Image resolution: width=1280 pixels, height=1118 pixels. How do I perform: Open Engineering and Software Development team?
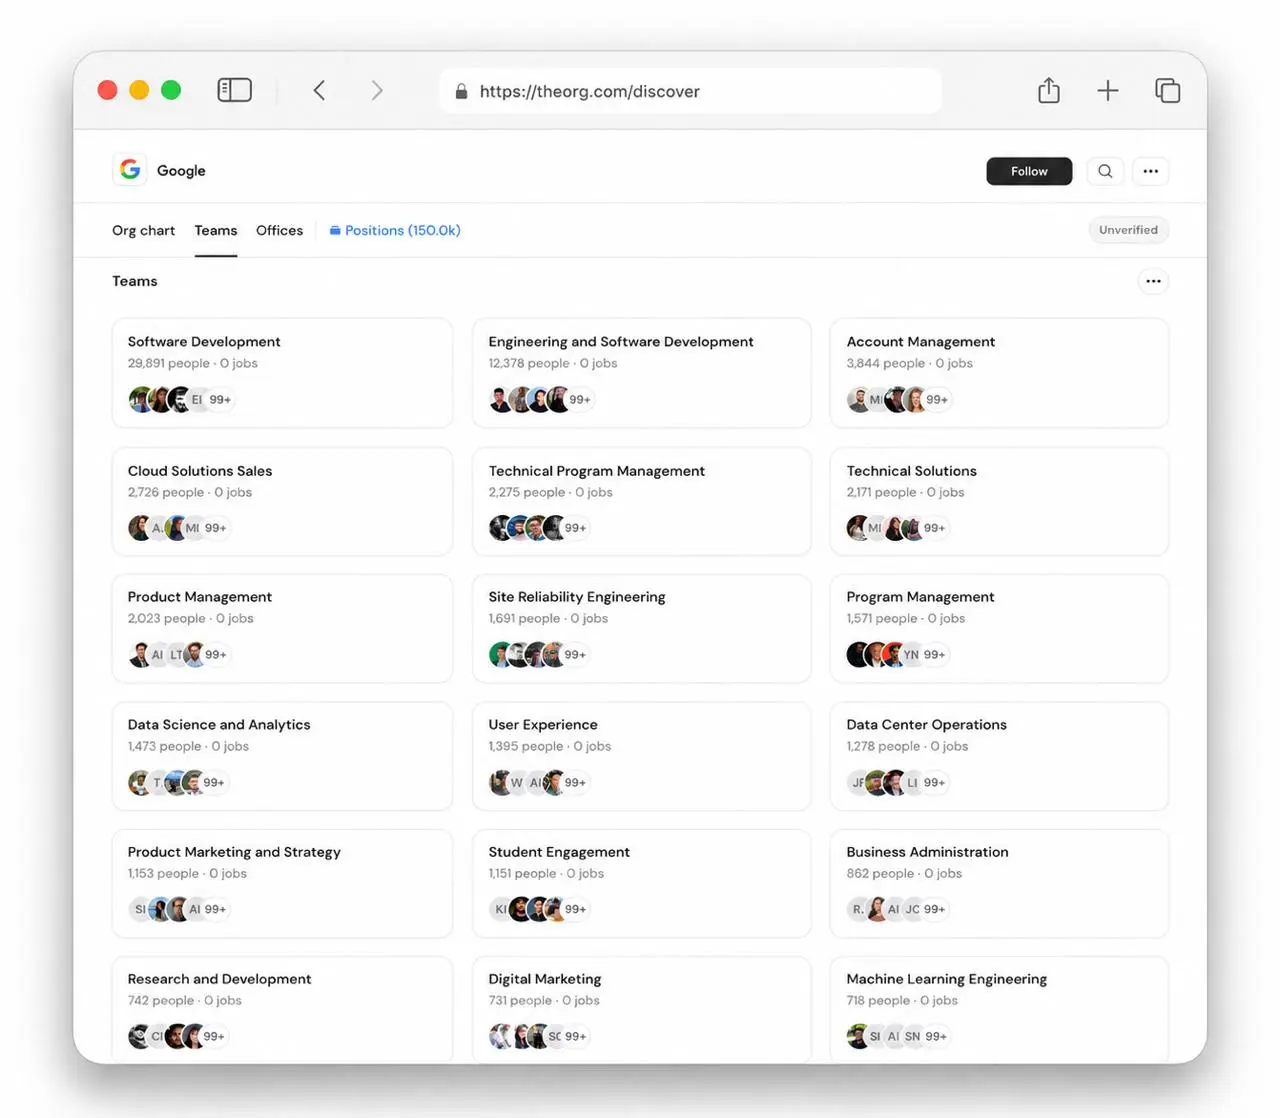(x=641, y=373)
